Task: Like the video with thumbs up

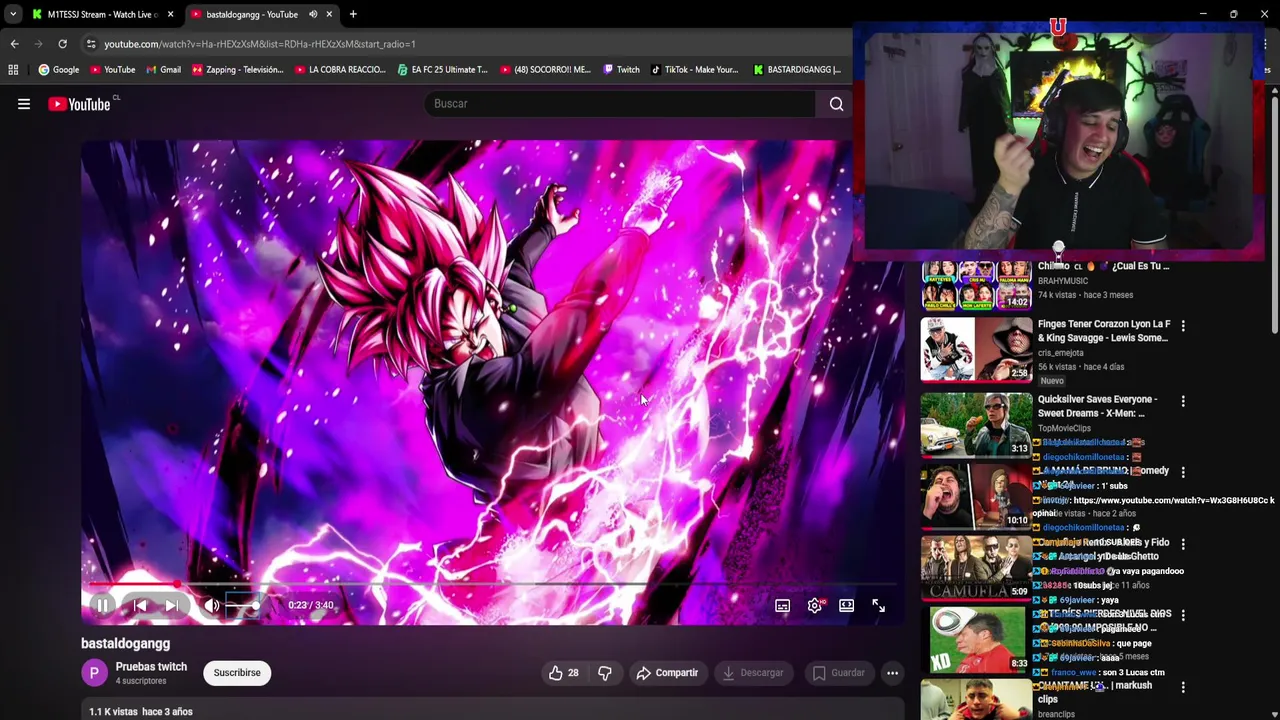Action: pos(563,673)
